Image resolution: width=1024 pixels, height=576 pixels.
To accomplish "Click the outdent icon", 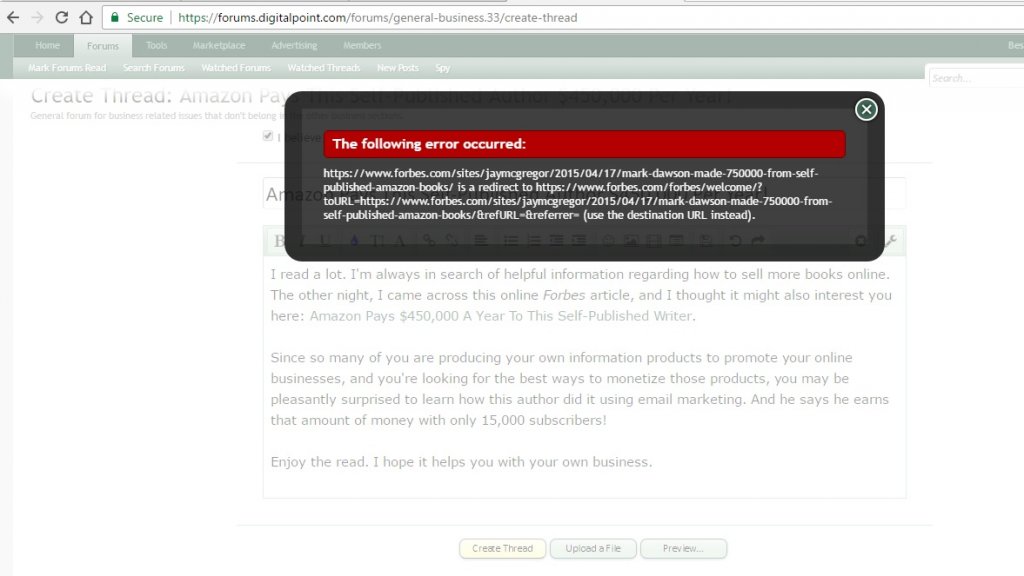I will (x=556, y=241).
